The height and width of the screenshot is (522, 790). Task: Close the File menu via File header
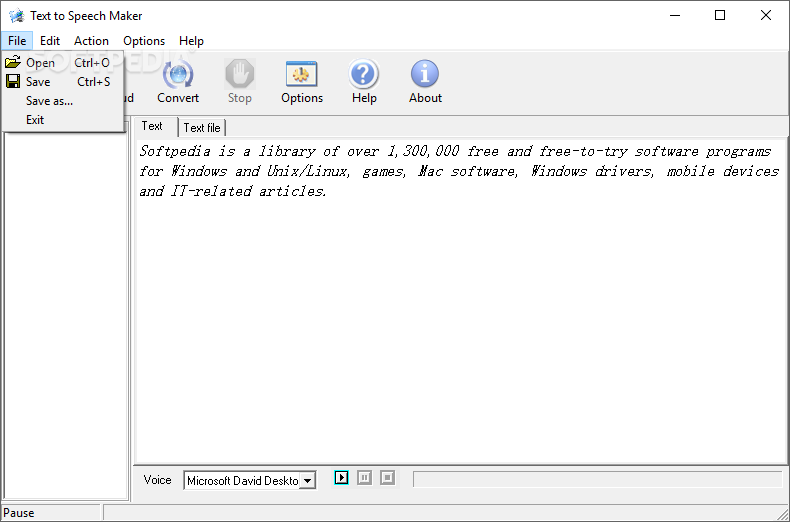tap(17, 41)
